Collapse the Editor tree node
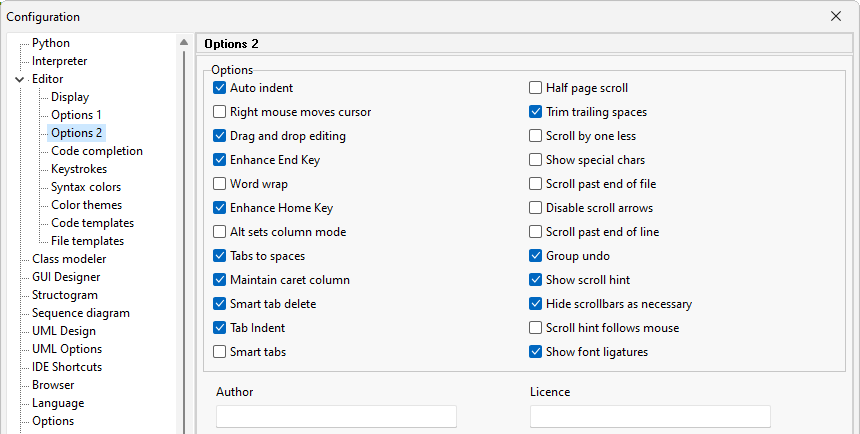Screen dimensions: 860x434 (20, 80)
